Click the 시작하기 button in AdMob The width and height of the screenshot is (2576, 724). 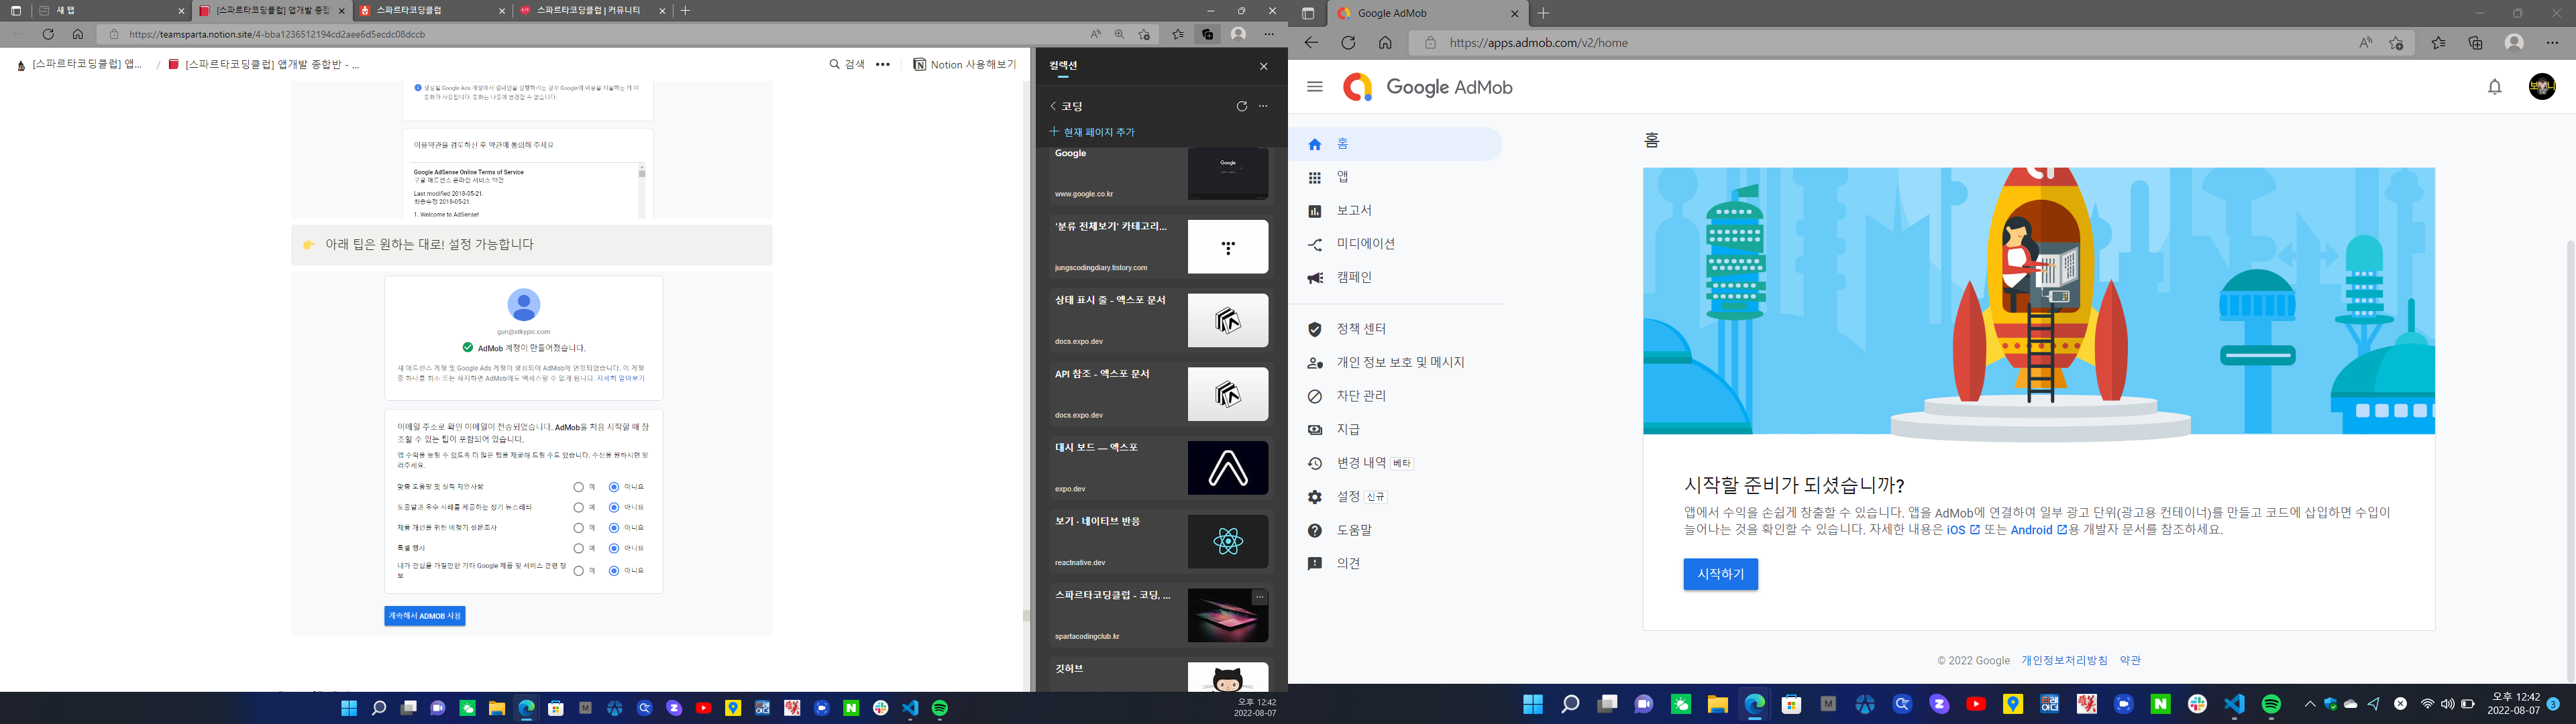pos(1720,574)
